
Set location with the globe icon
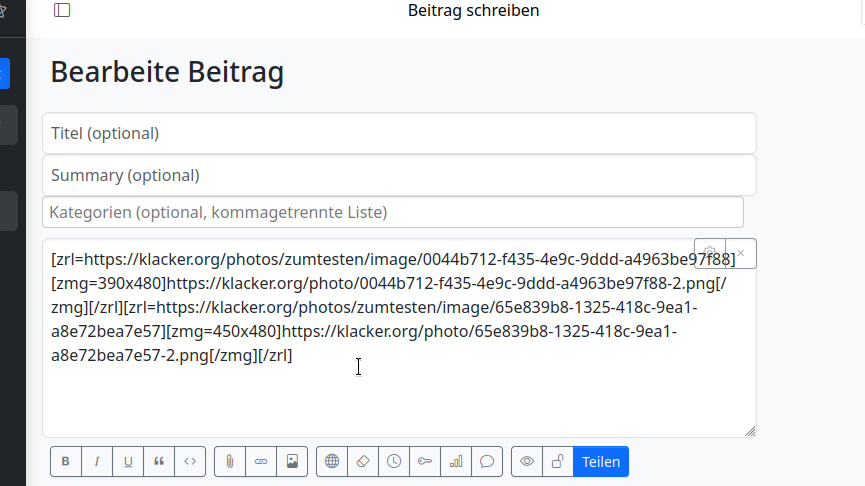click(332, 462)
